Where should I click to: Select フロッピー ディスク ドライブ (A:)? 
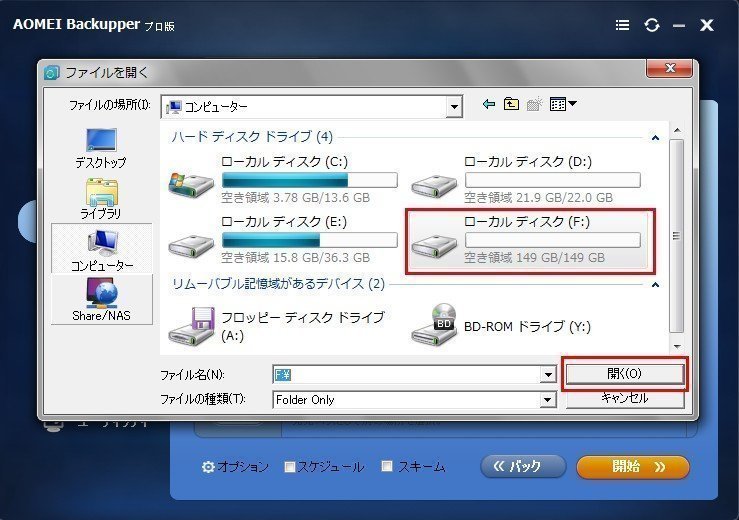pyautogui.click(x=278, y=326)
